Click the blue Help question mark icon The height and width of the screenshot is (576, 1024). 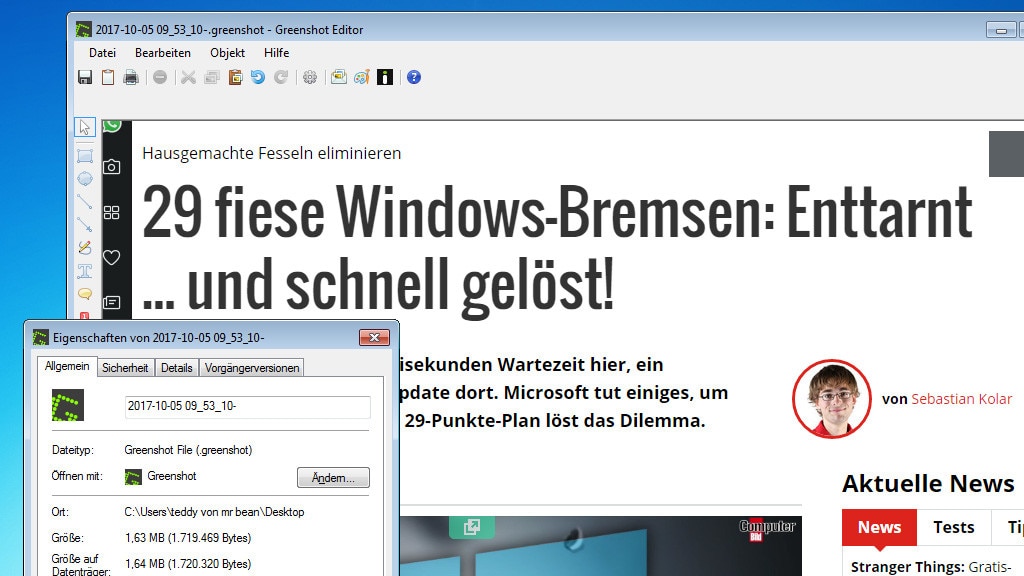pyautogui.click(x=414, y=77)
